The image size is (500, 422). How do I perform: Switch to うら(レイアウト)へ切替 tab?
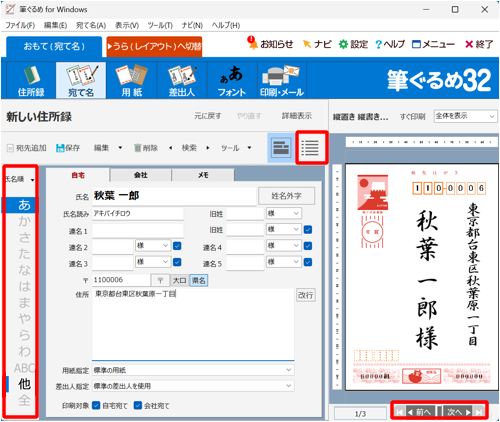(x=154, y=46)
